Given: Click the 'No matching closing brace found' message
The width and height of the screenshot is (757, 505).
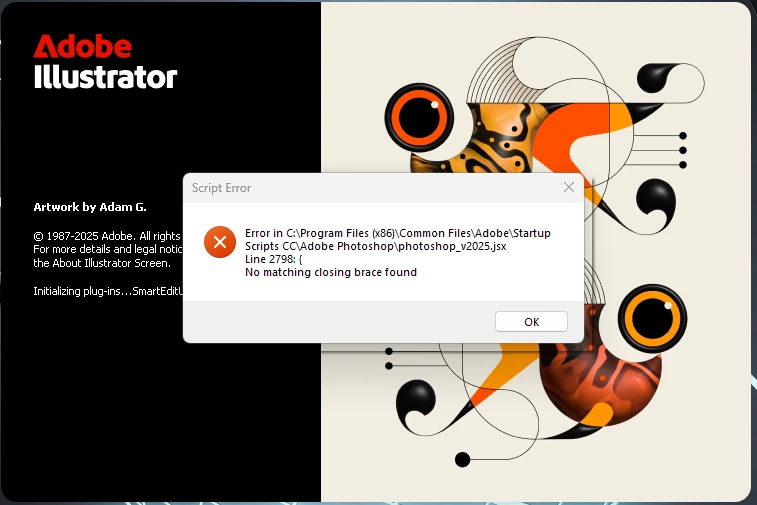Looking at the screenshot, I should [x=331, y=272].
